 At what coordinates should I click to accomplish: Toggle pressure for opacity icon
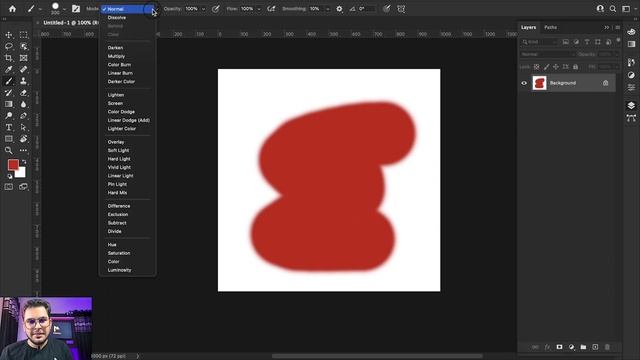point(216,9)
